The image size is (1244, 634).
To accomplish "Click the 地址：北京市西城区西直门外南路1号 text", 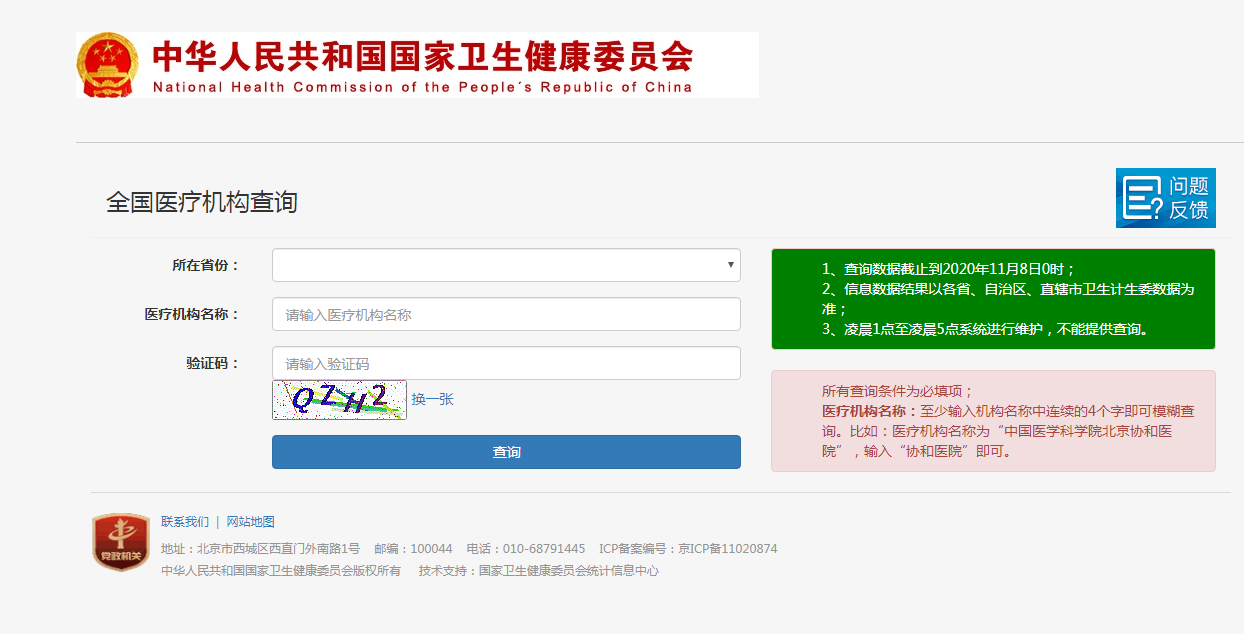I will pyautogui.click(x=260, y=549).
